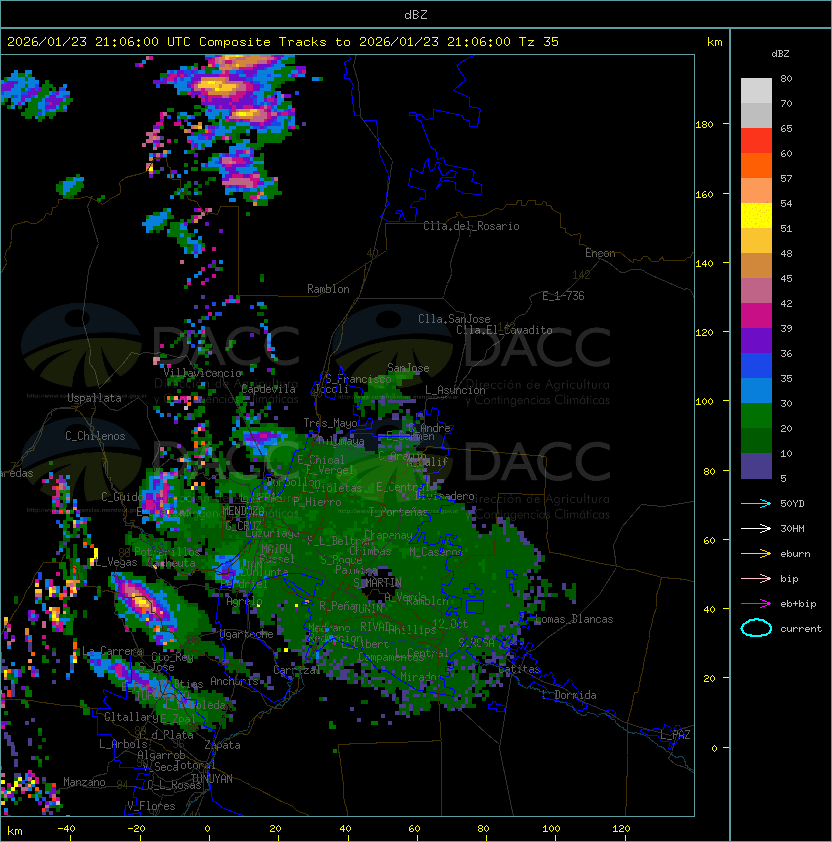Click the 'Encon' map label

click(600, 253)
